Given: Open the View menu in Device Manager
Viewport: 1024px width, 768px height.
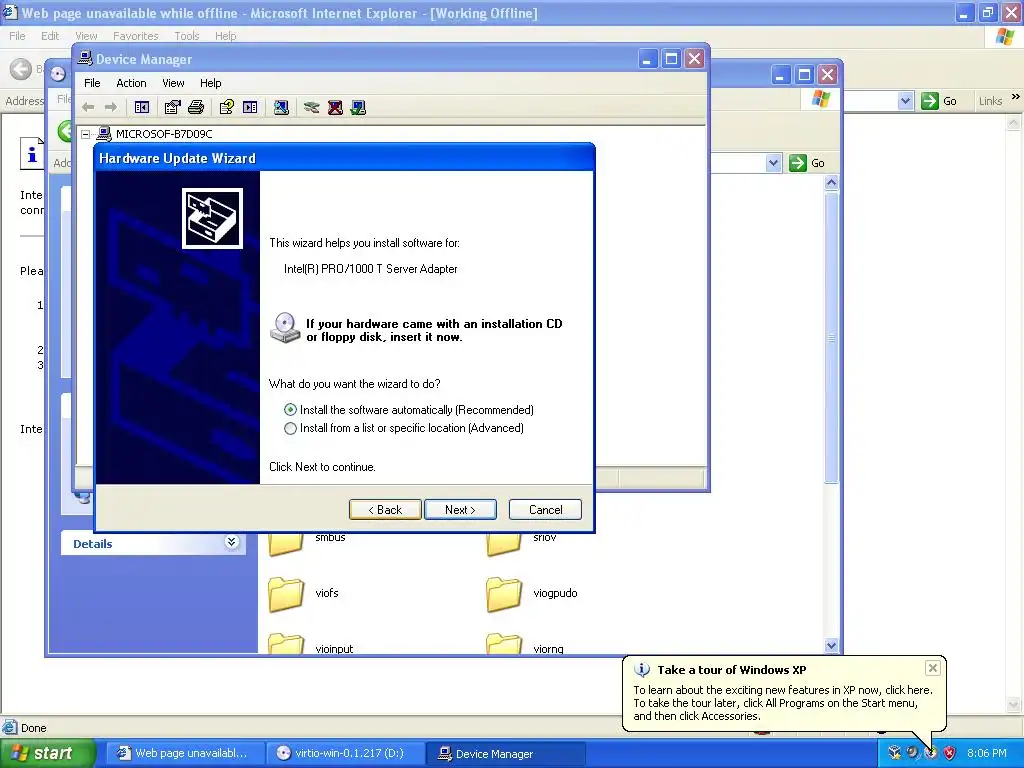Looking at the screenshot, I should pyautogui.click(x=173, y=83).
